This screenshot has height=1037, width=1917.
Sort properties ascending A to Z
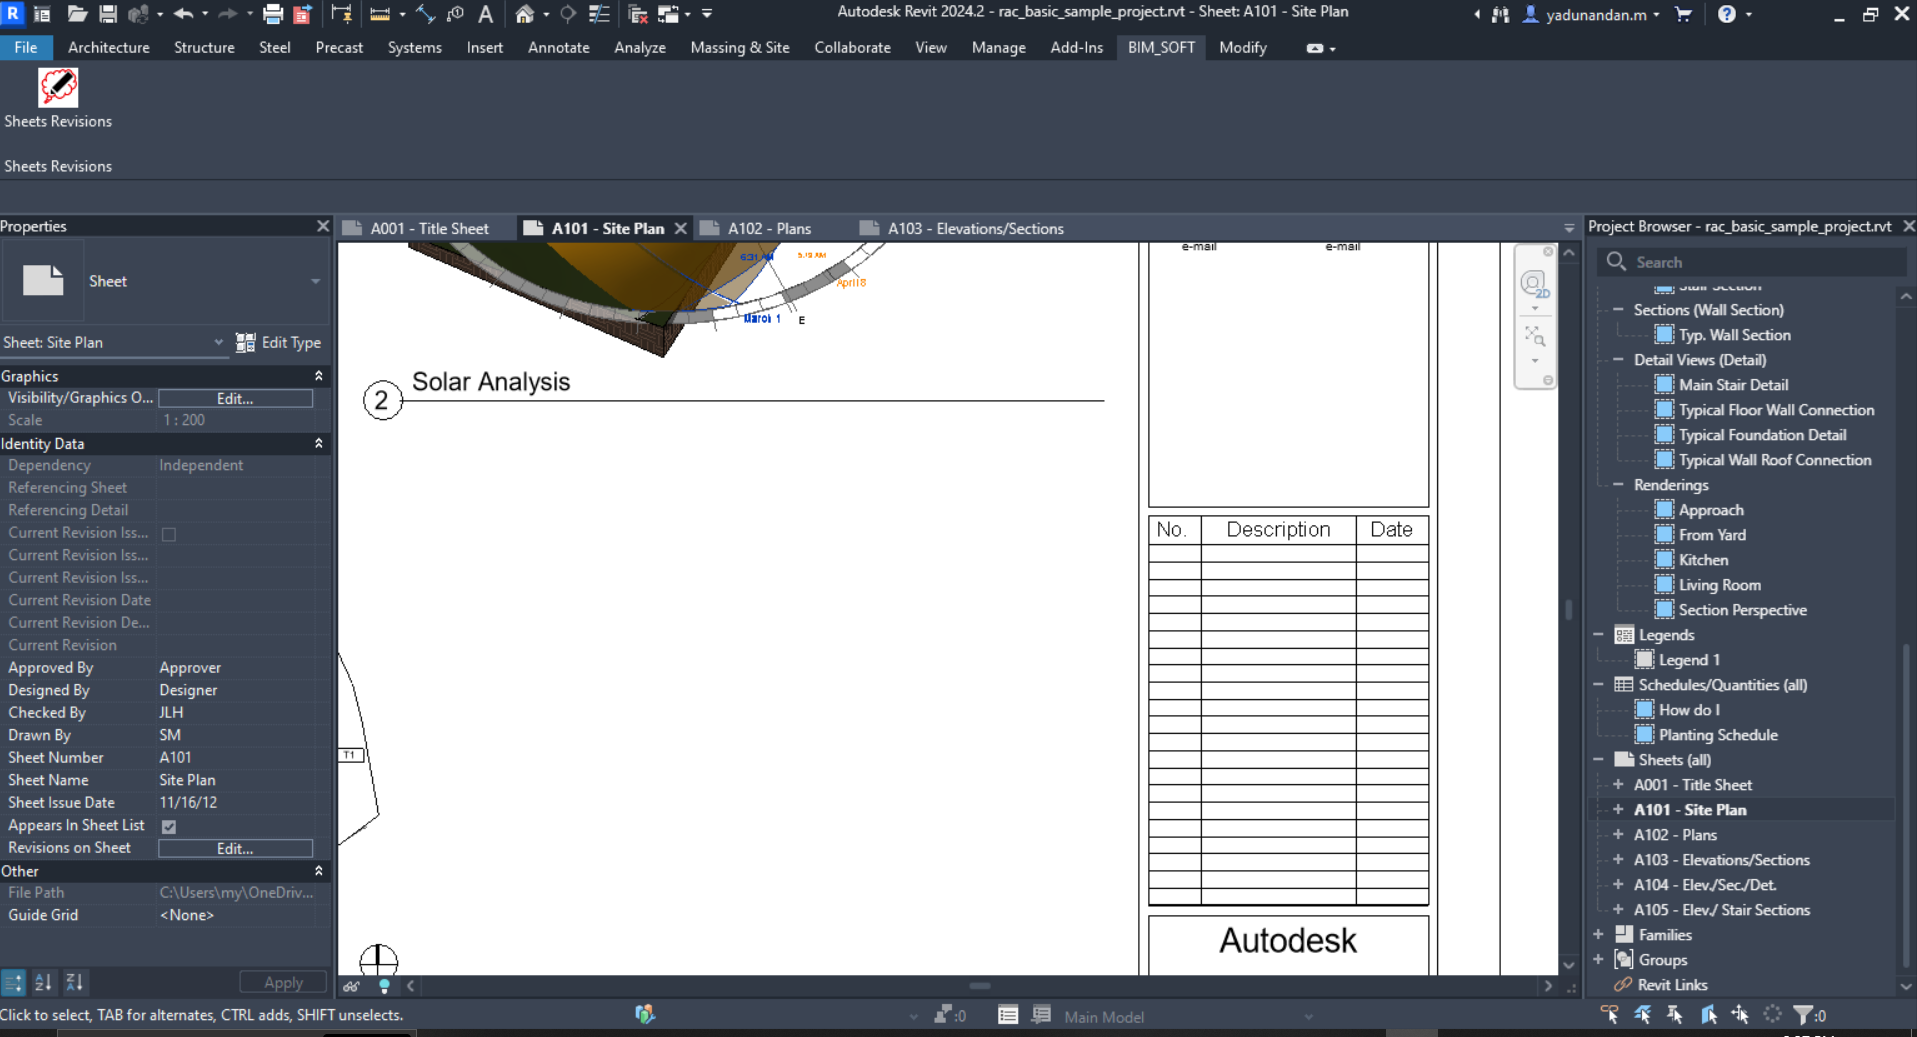(43, 982)
